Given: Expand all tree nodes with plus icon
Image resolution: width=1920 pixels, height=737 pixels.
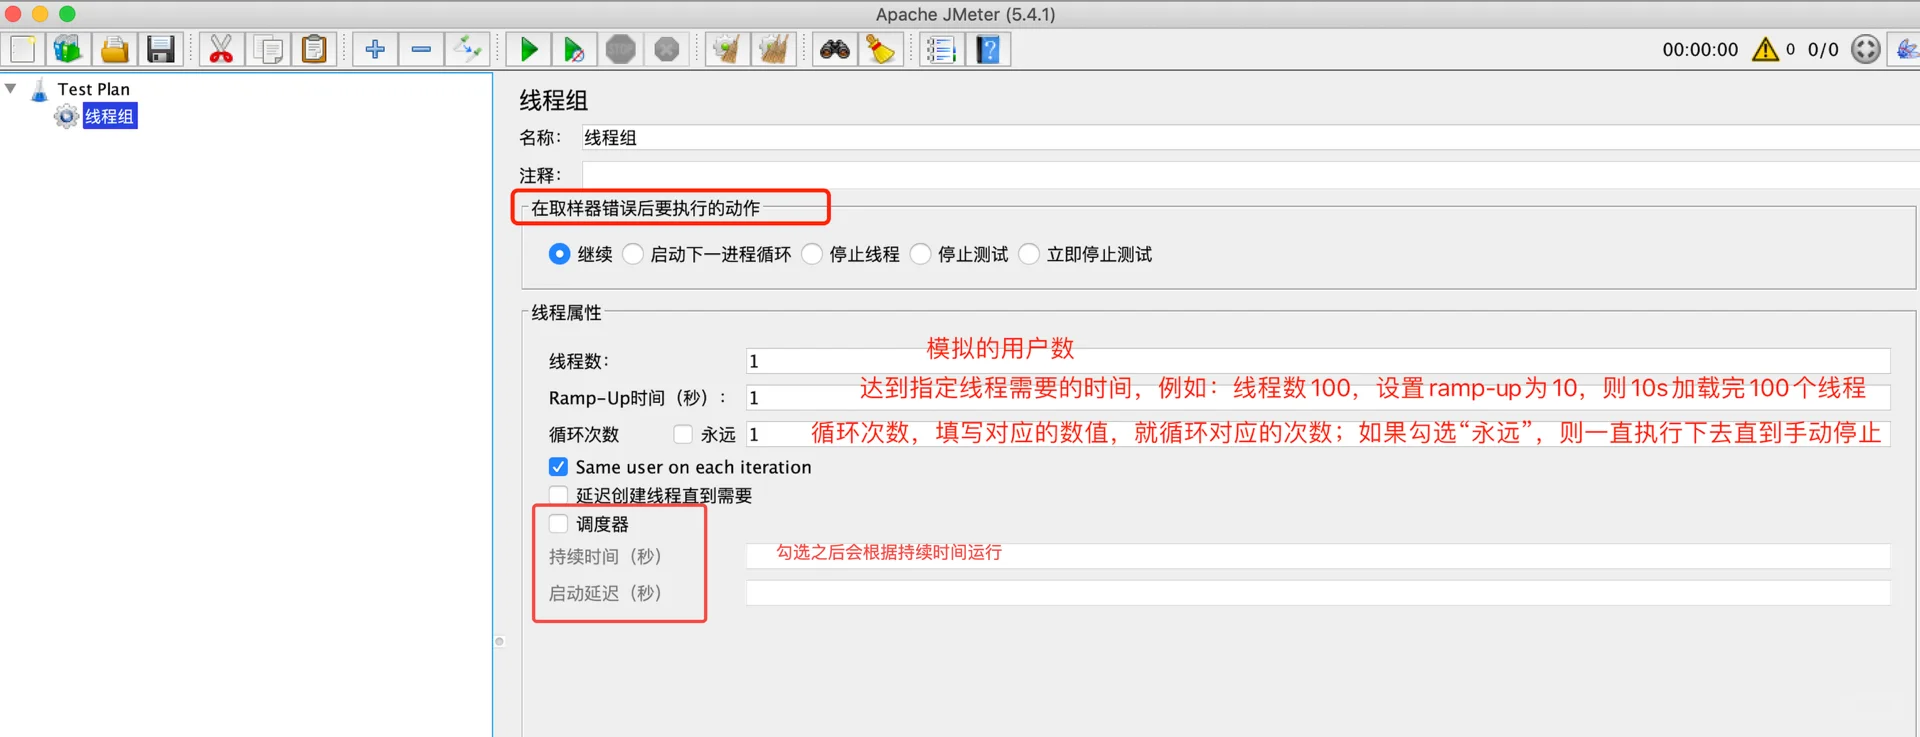Looking at the screenshot, I should 375,49.
